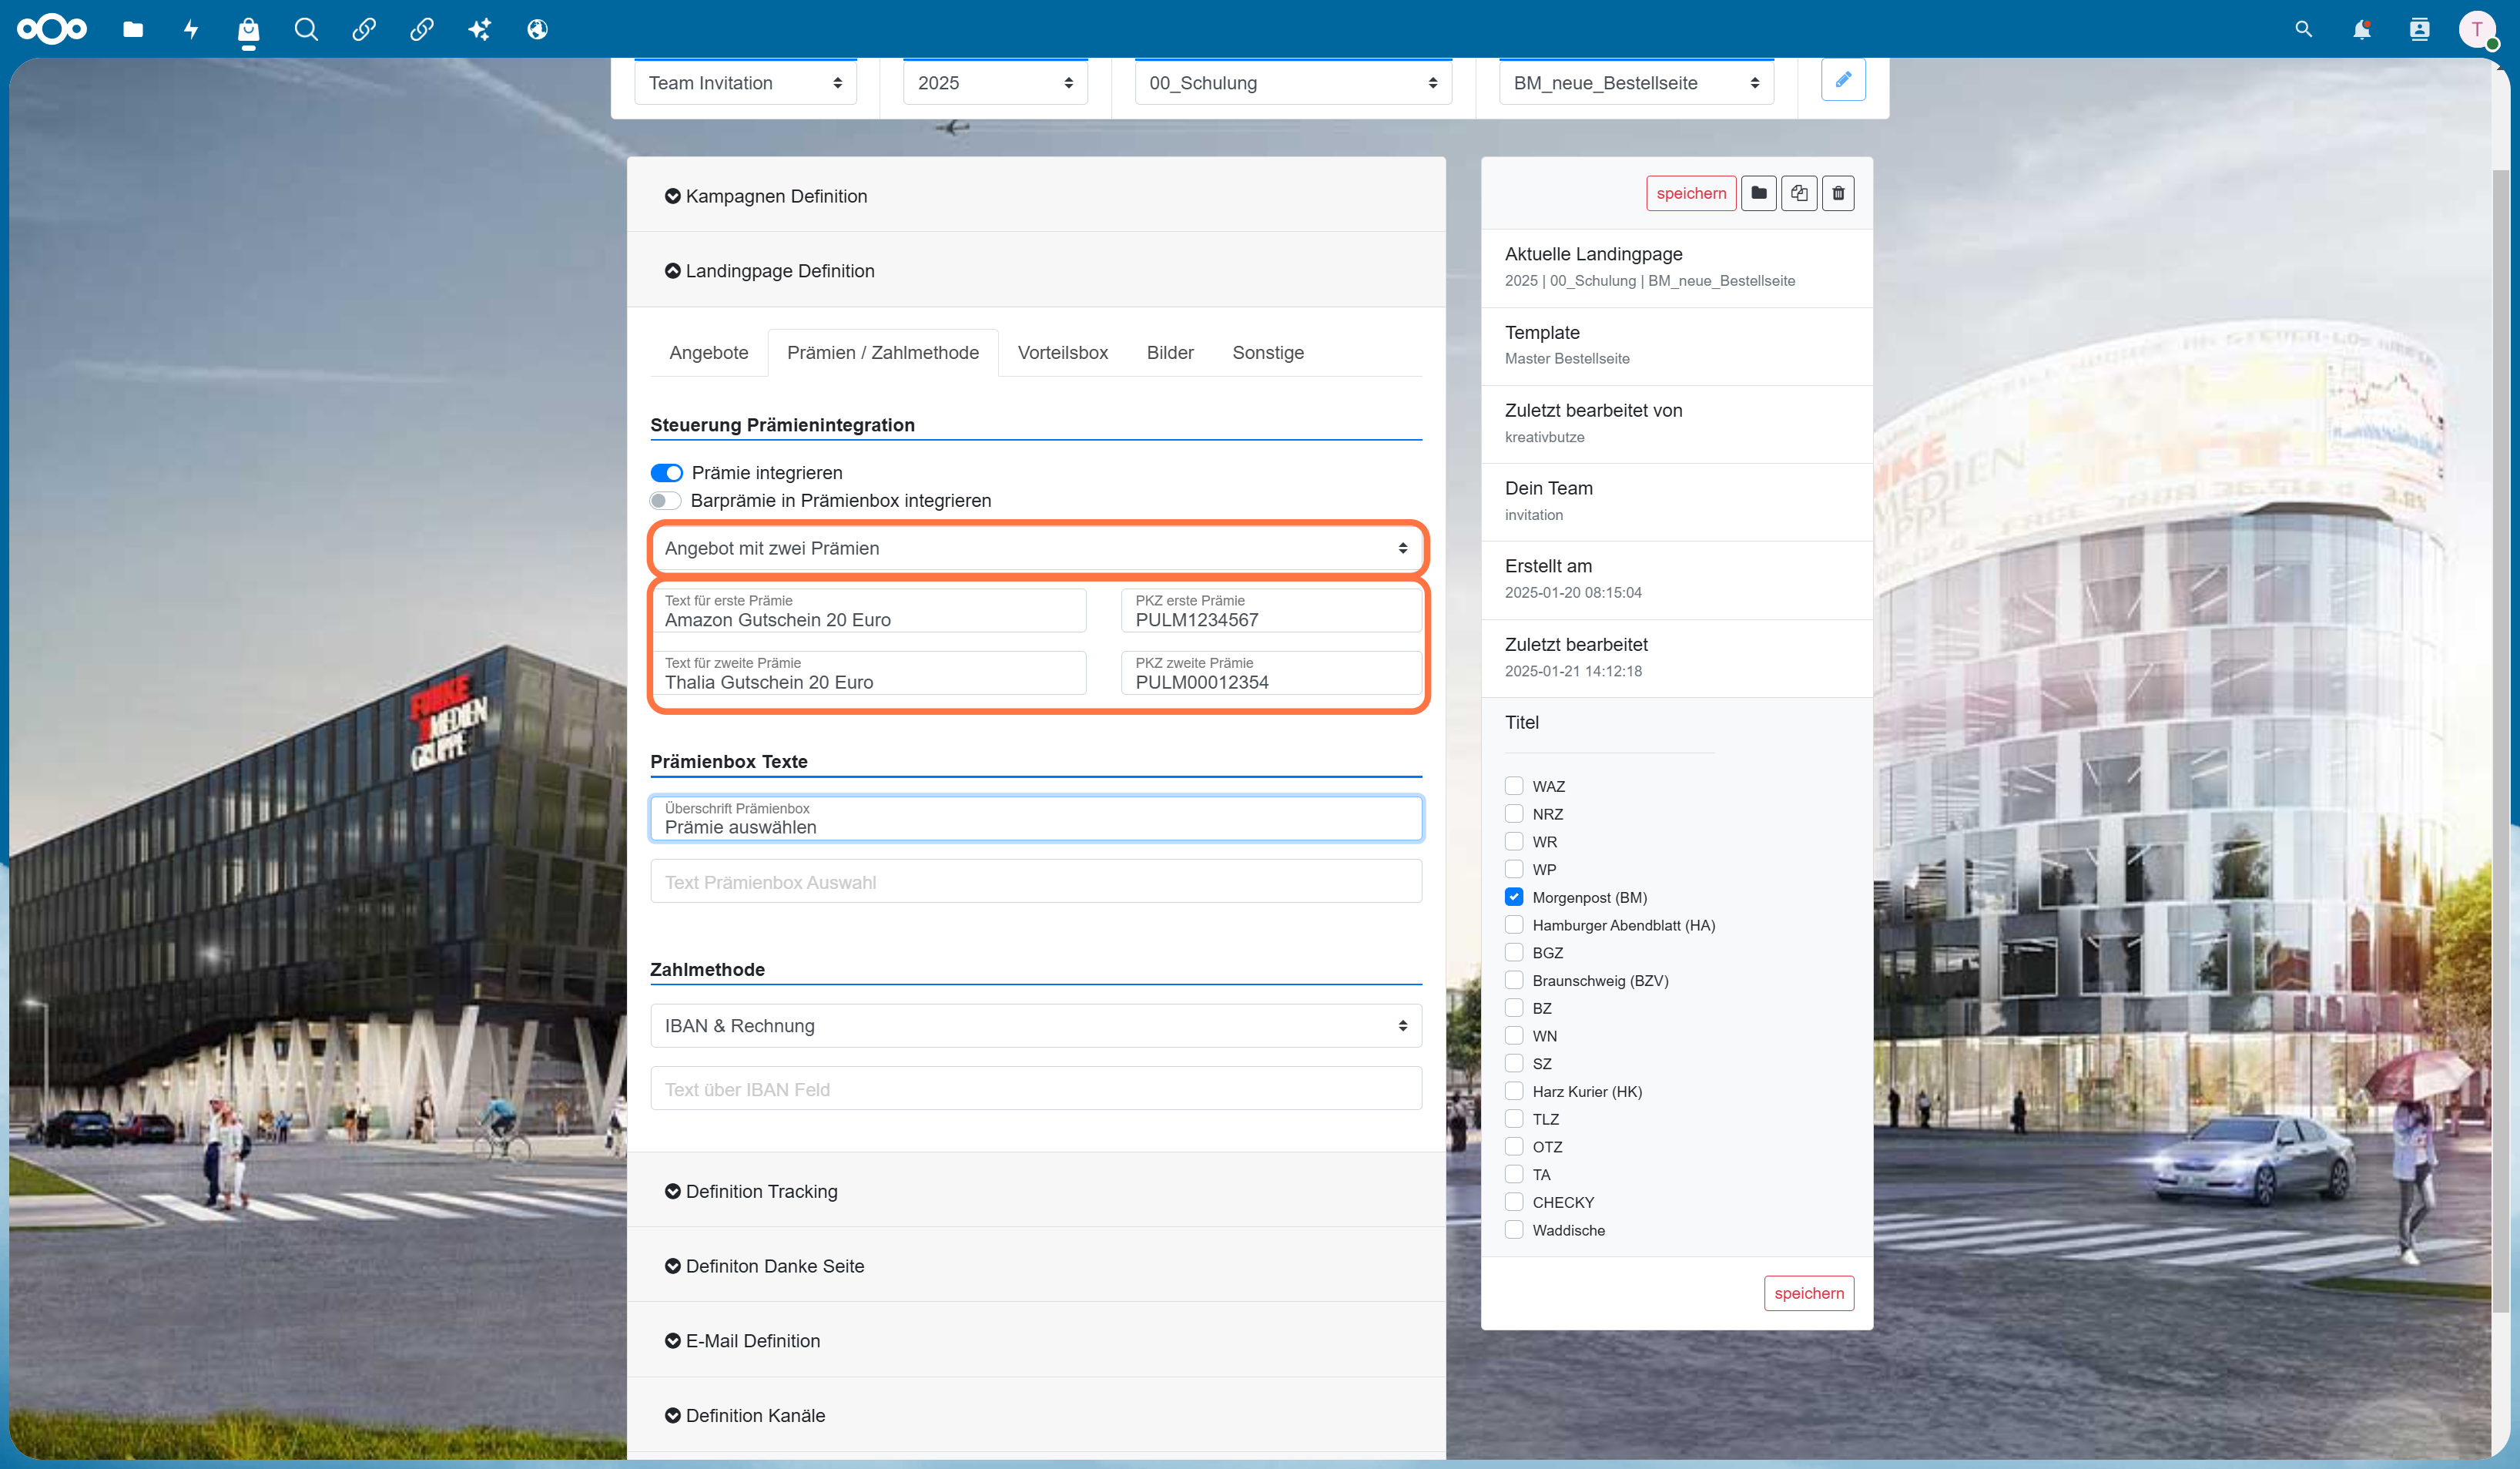Check the Hamburger Abendblatt (HA) checkbox

point(1514,925)
